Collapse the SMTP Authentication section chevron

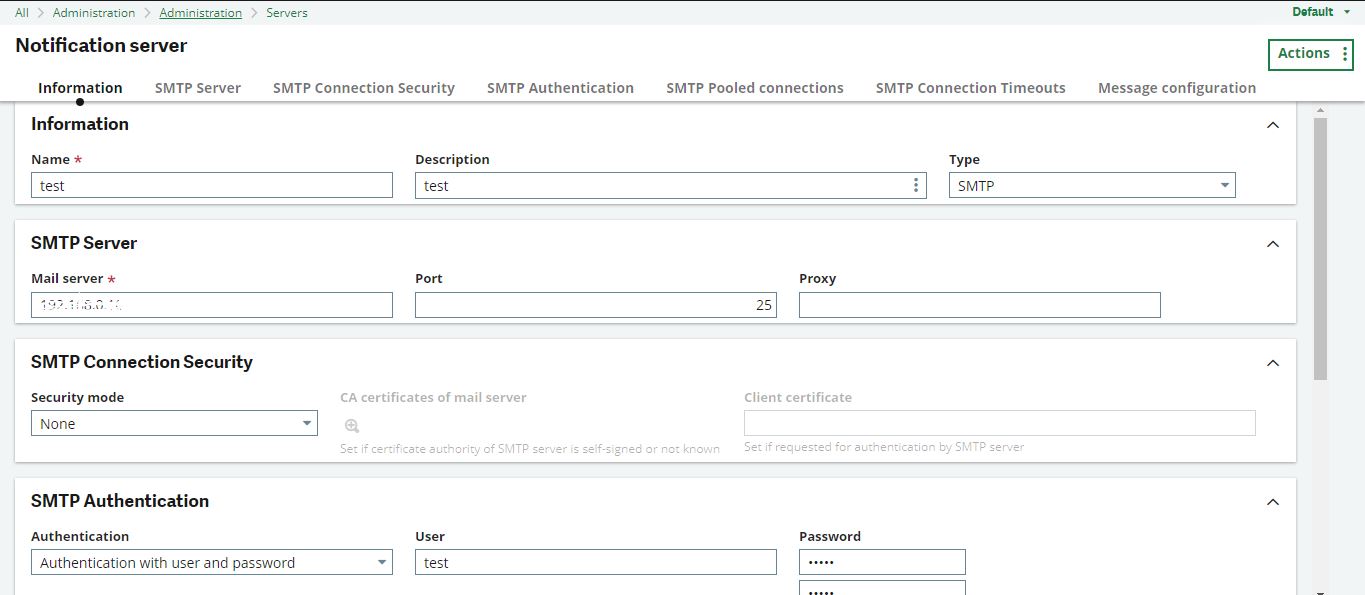click(1272, 502)
